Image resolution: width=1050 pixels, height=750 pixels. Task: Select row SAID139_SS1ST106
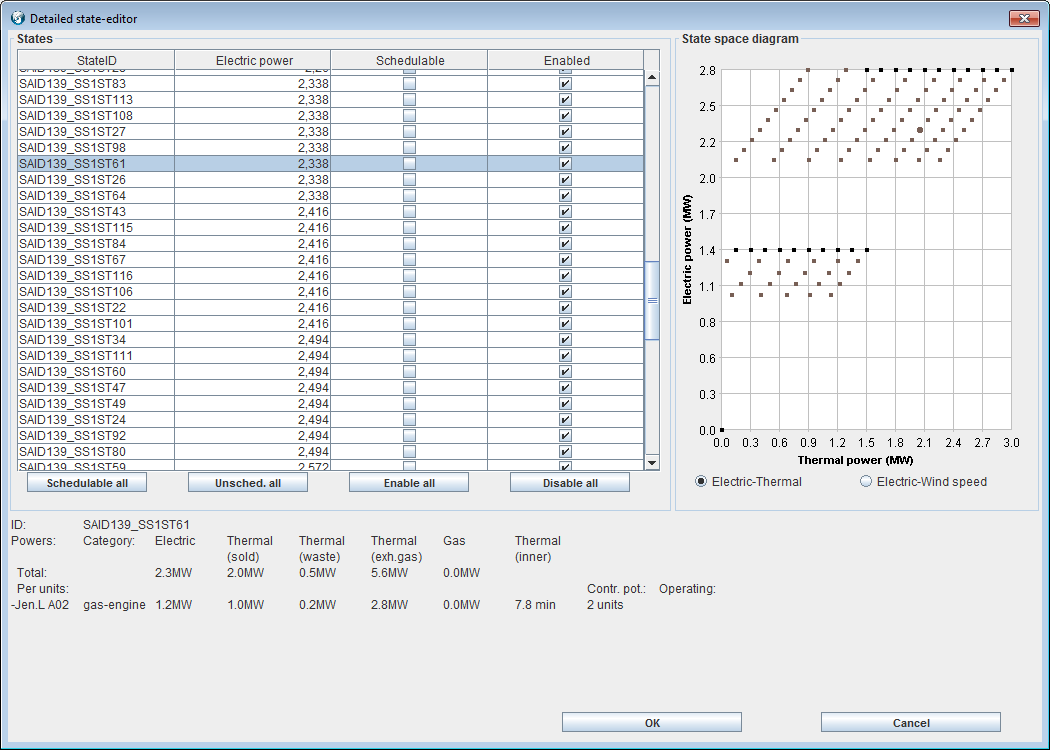(x=331, y=292)
